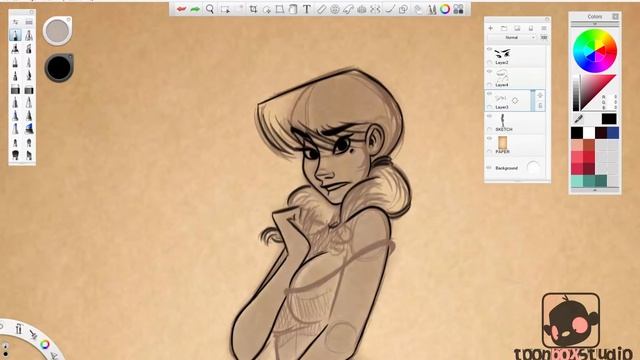Viewport: 640px width, 360px height.
Task: Click the gray brush size puck
Action: coord(58,31)
